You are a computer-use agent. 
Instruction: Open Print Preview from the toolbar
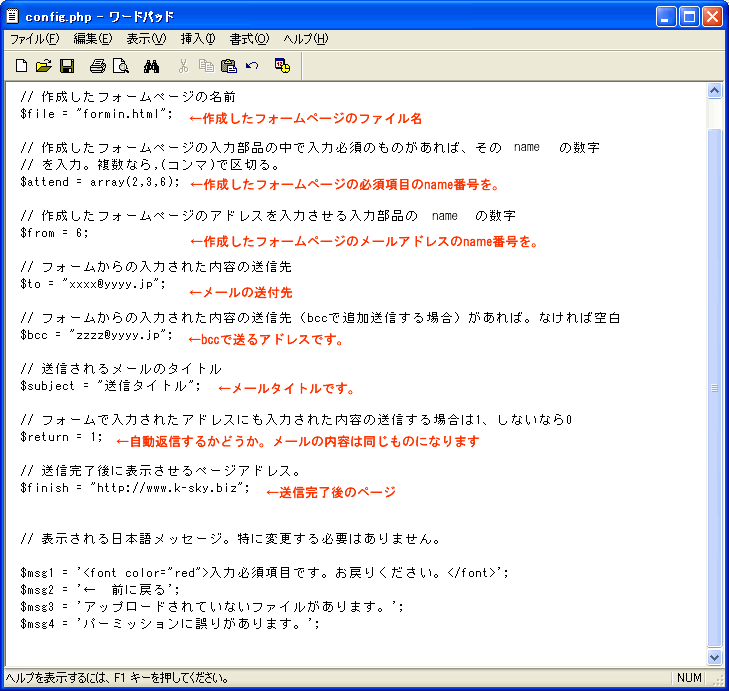pyautogui.click(x=121, y=67)
